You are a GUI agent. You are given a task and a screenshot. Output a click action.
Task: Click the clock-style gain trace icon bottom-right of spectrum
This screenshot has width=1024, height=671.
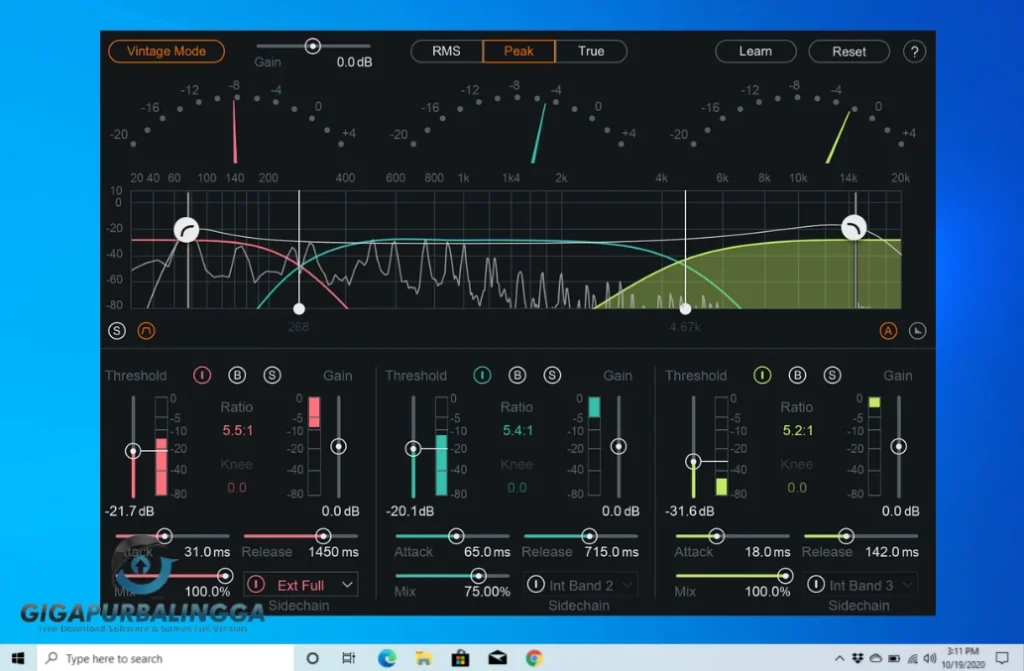click(x=917, y=330)
